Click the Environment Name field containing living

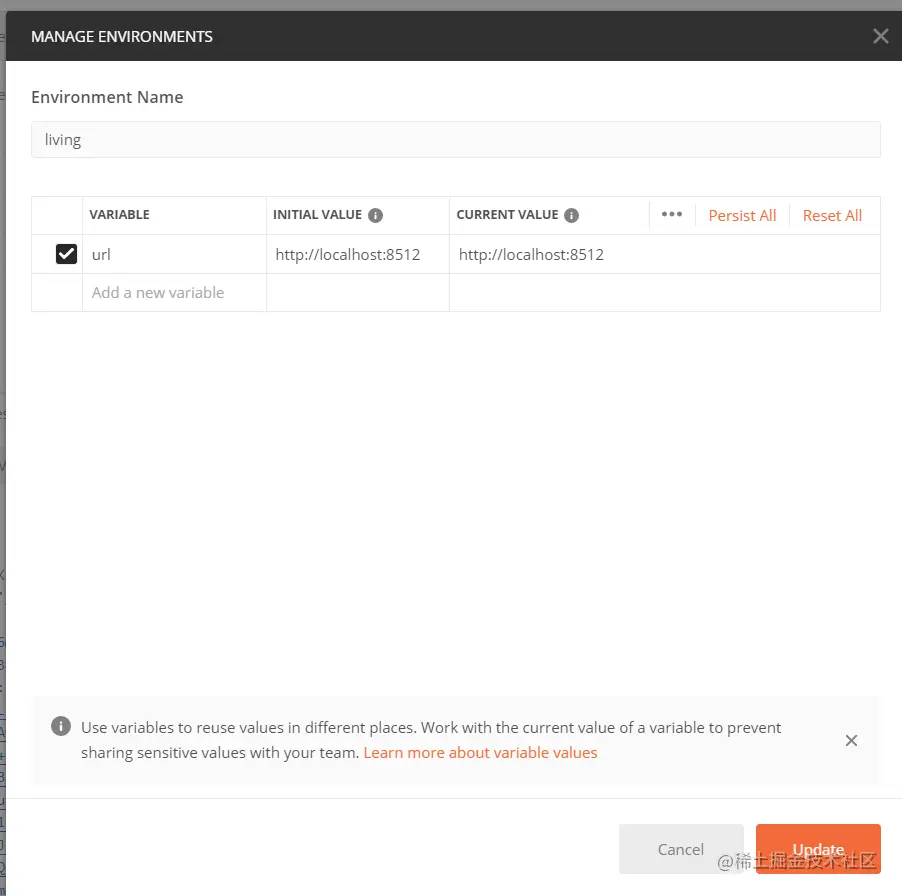coord(456,140)
